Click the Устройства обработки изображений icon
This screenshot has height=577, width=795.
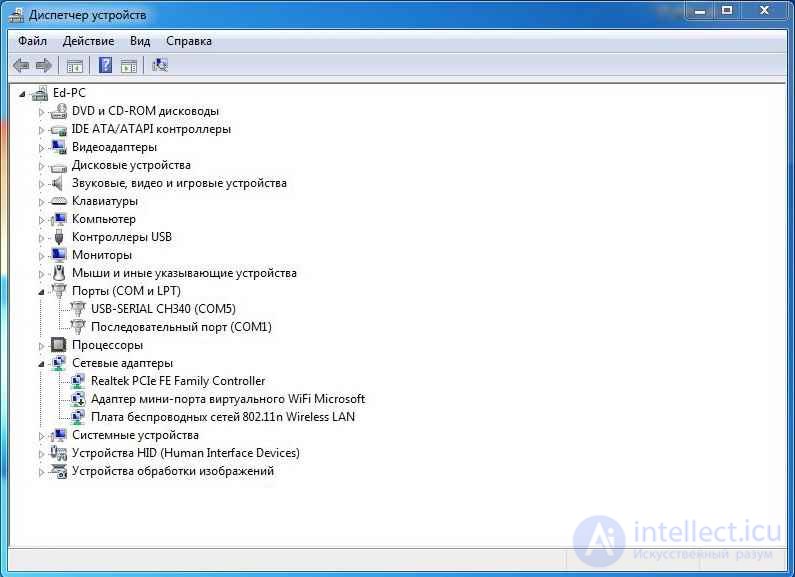tap(58, 471)
